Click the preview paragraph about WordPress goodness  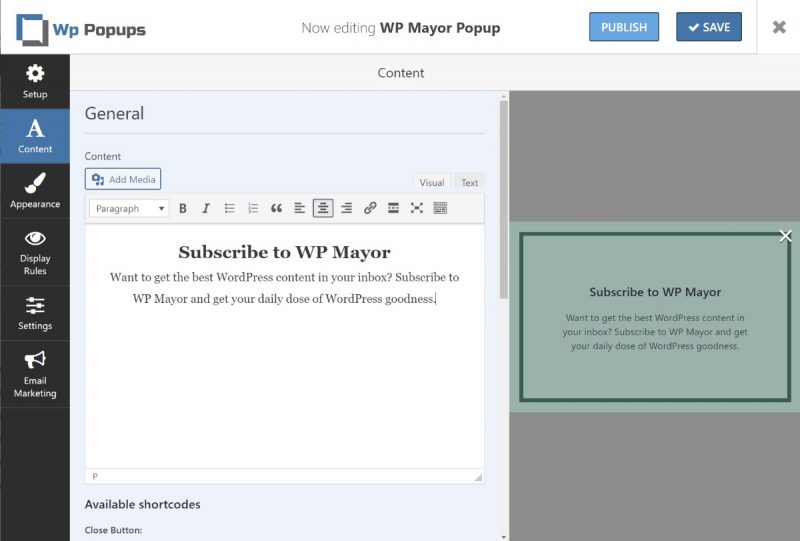click(655, 332)
